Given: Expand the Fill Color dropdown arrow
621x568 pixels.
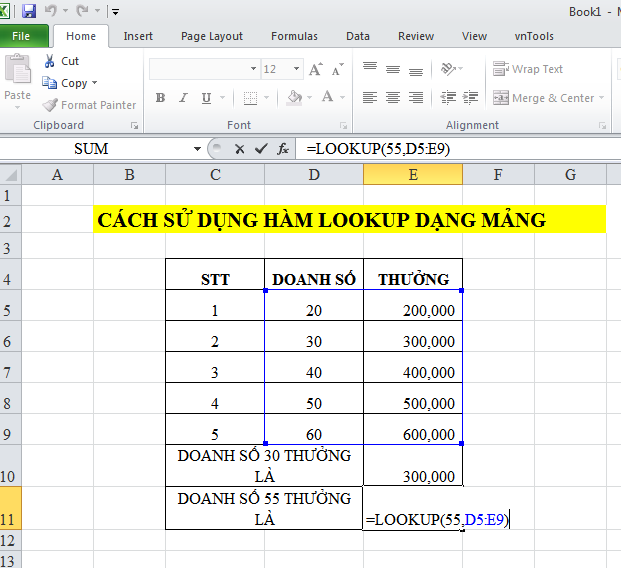Looking at the screenshot, I should pyautogui.click(x=310, y=98).
